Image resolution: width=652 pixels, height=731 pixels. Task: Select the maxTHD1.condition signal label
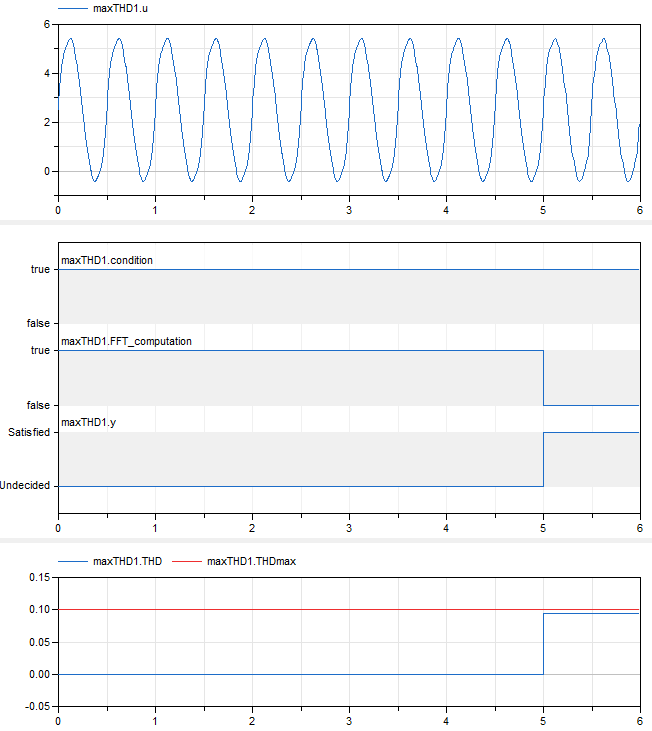tap(108, 260)
